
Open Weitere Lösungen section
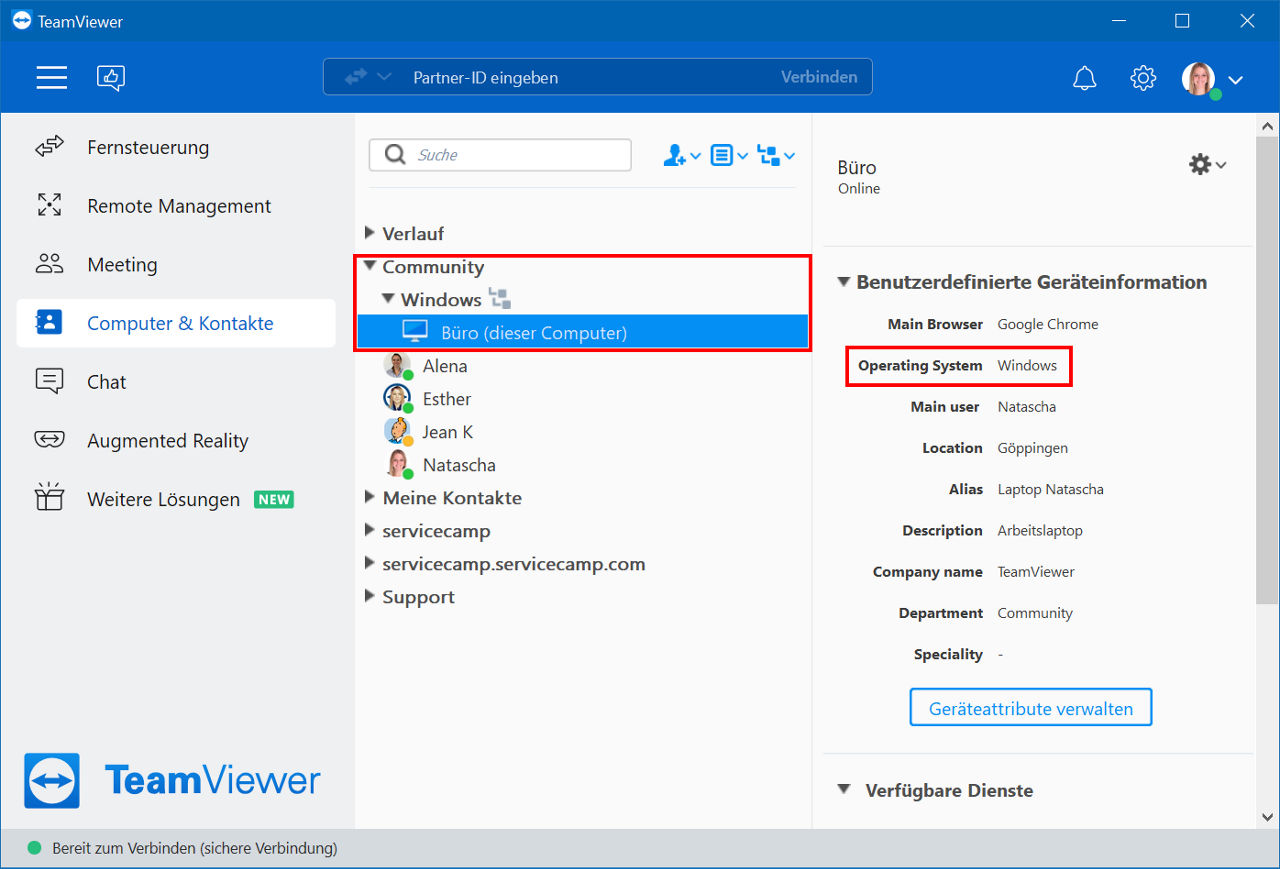pos(176,499)
